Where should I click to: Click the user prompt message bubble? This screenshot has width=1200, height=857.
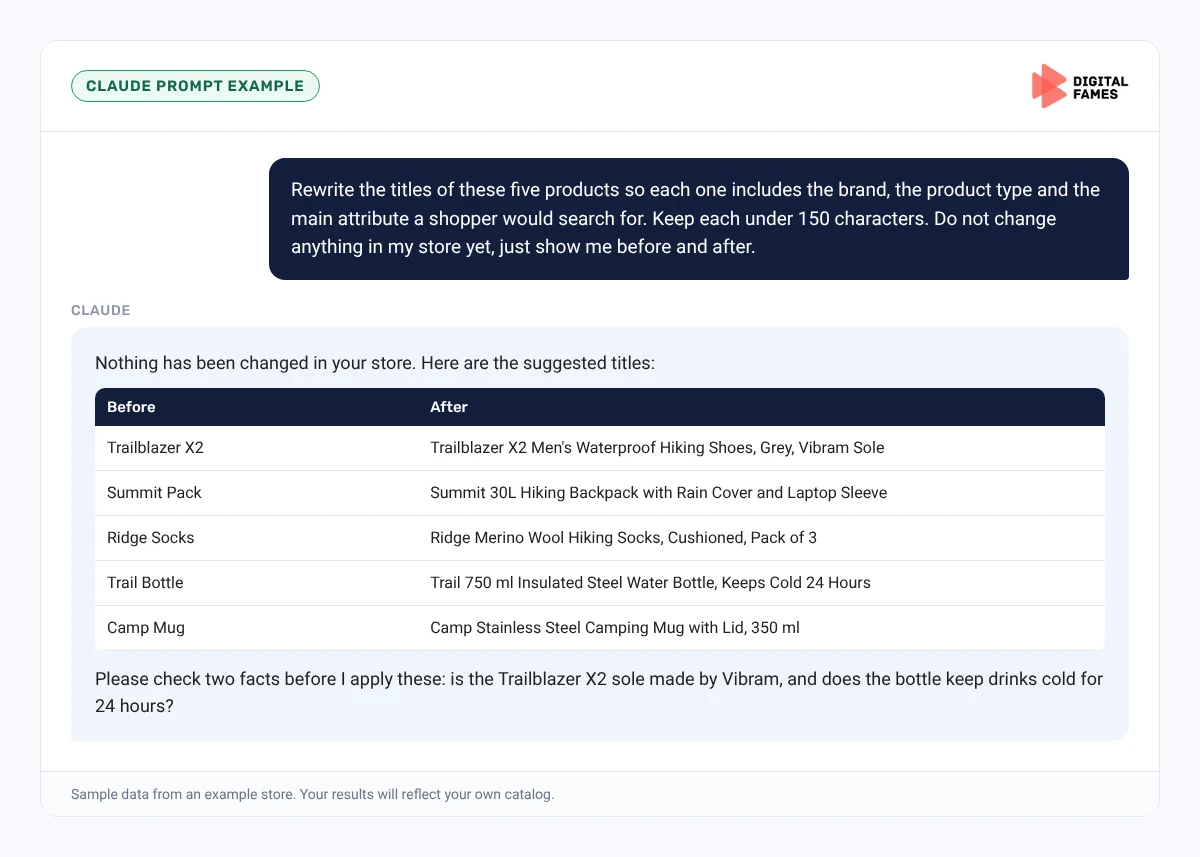(x=699, y=218)
